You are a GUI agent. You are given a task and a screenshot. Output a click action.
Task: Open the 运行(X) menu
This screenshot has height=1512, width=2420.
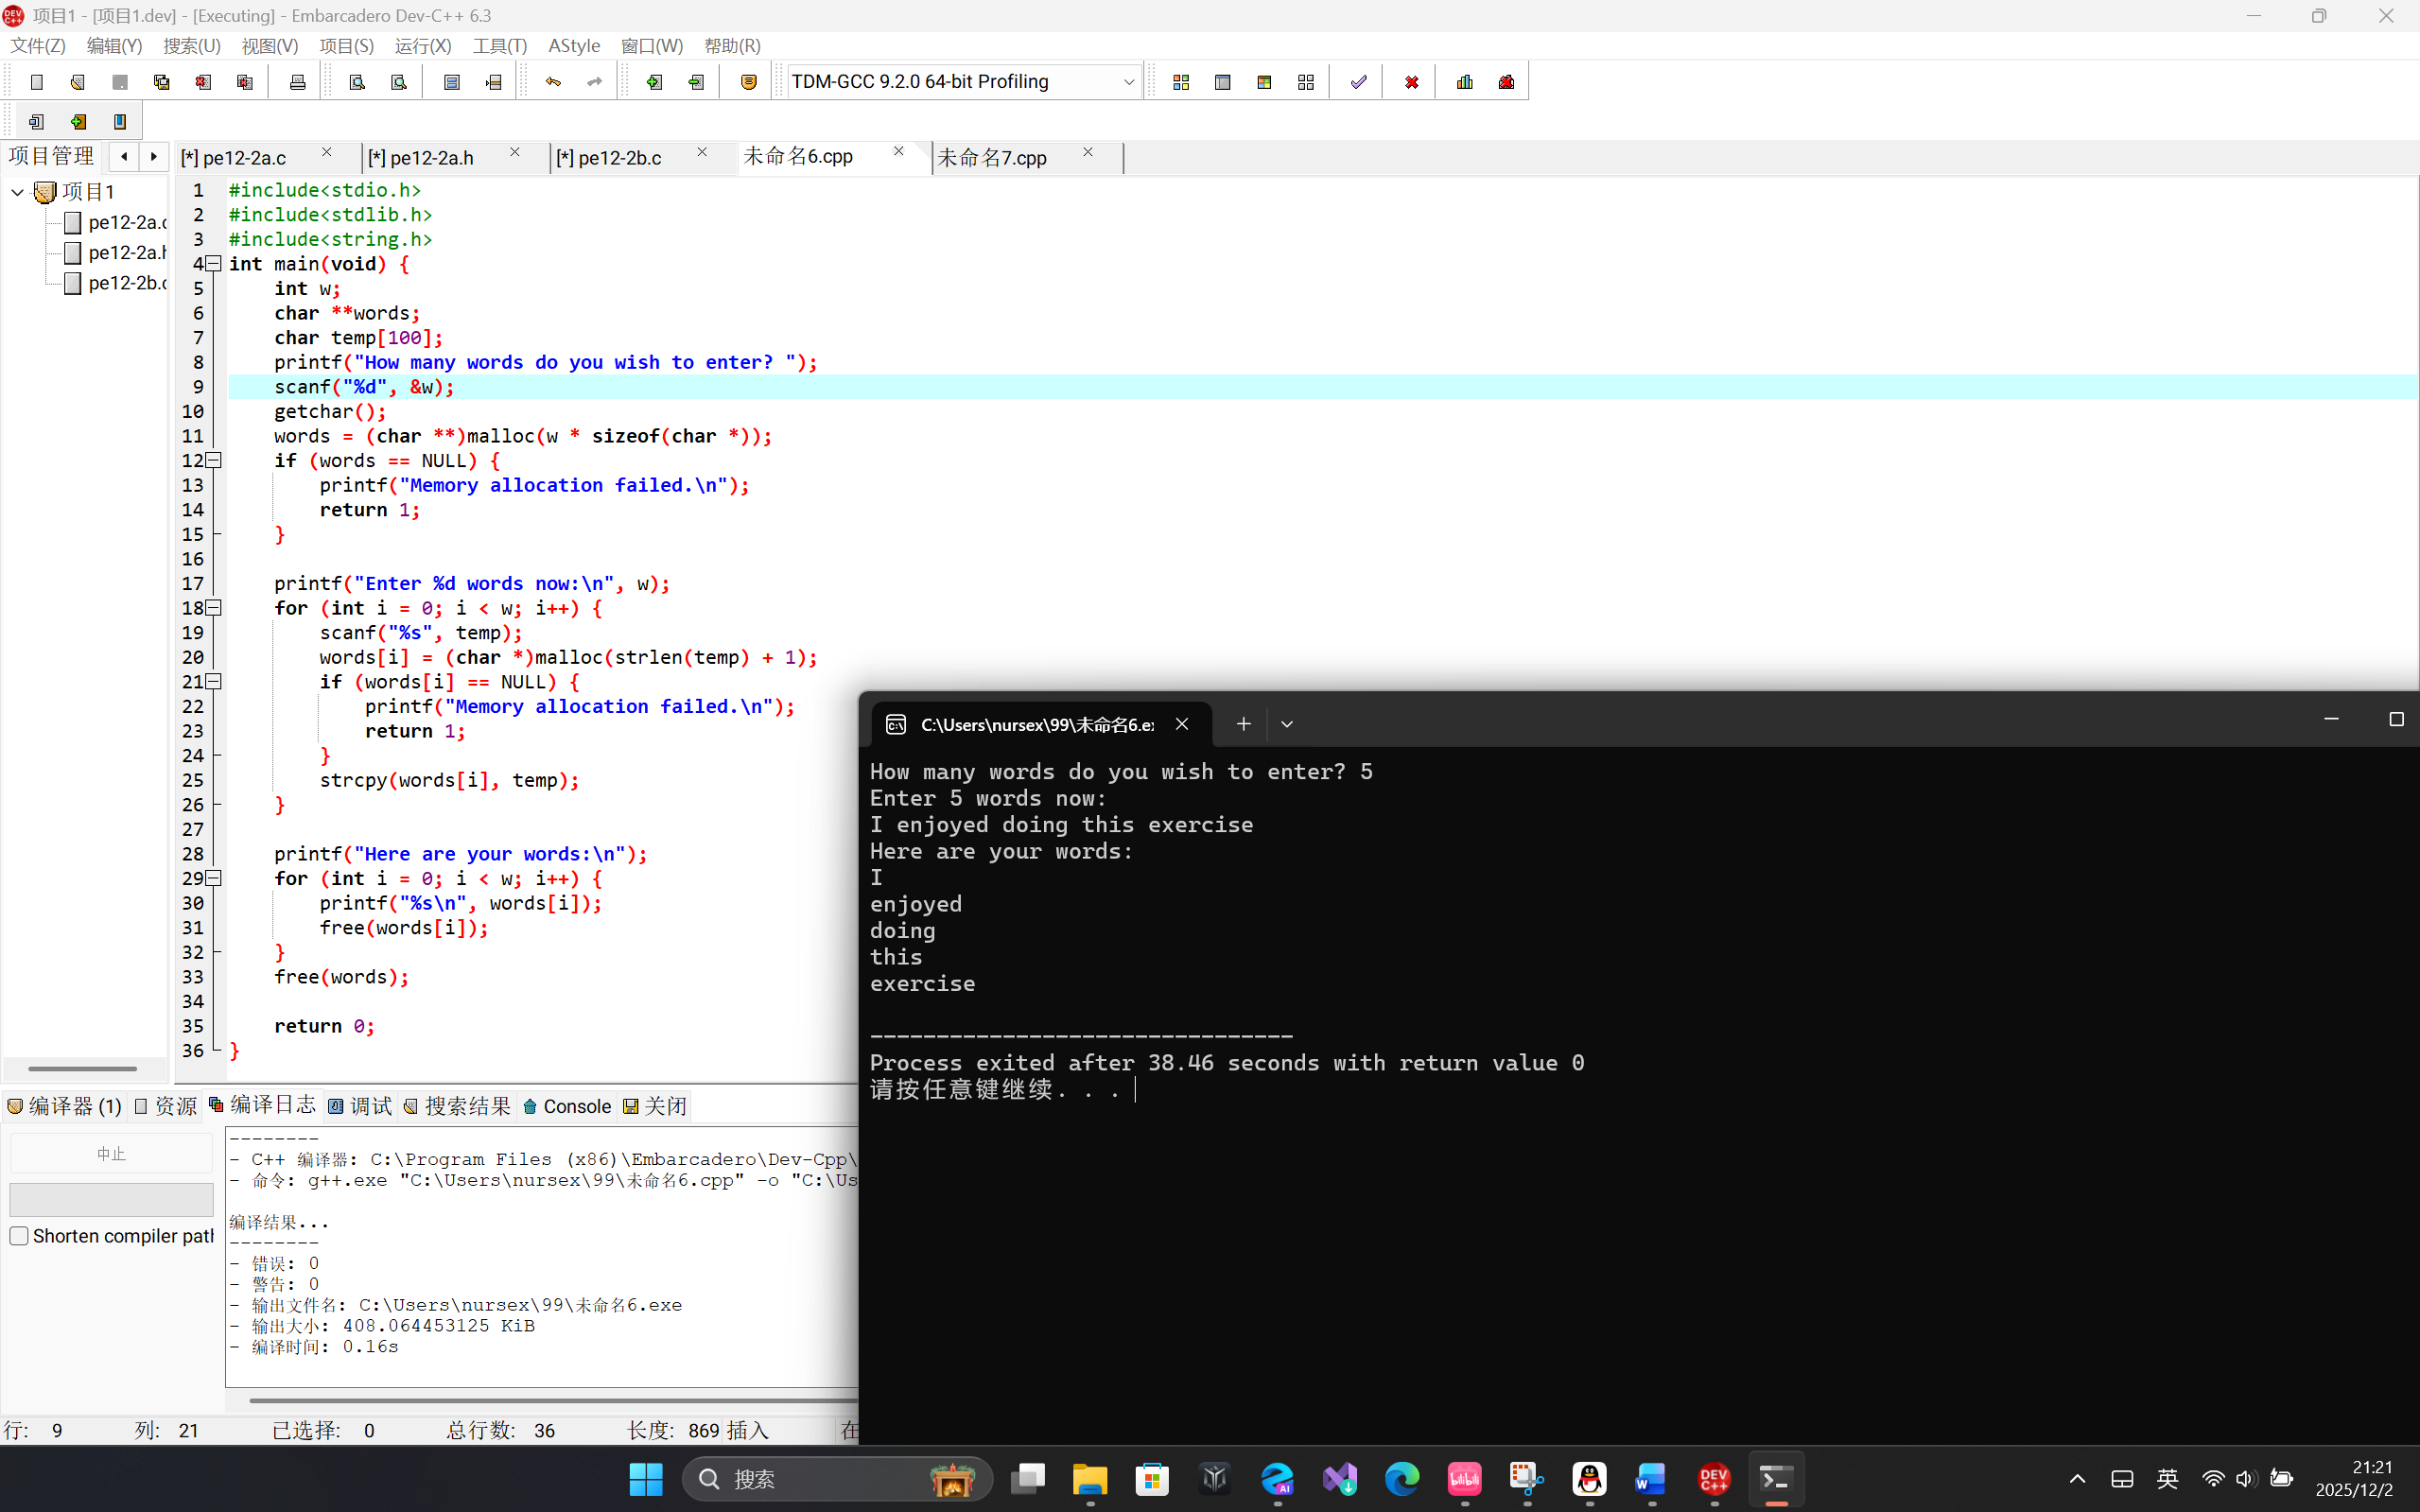click(422, 46)
